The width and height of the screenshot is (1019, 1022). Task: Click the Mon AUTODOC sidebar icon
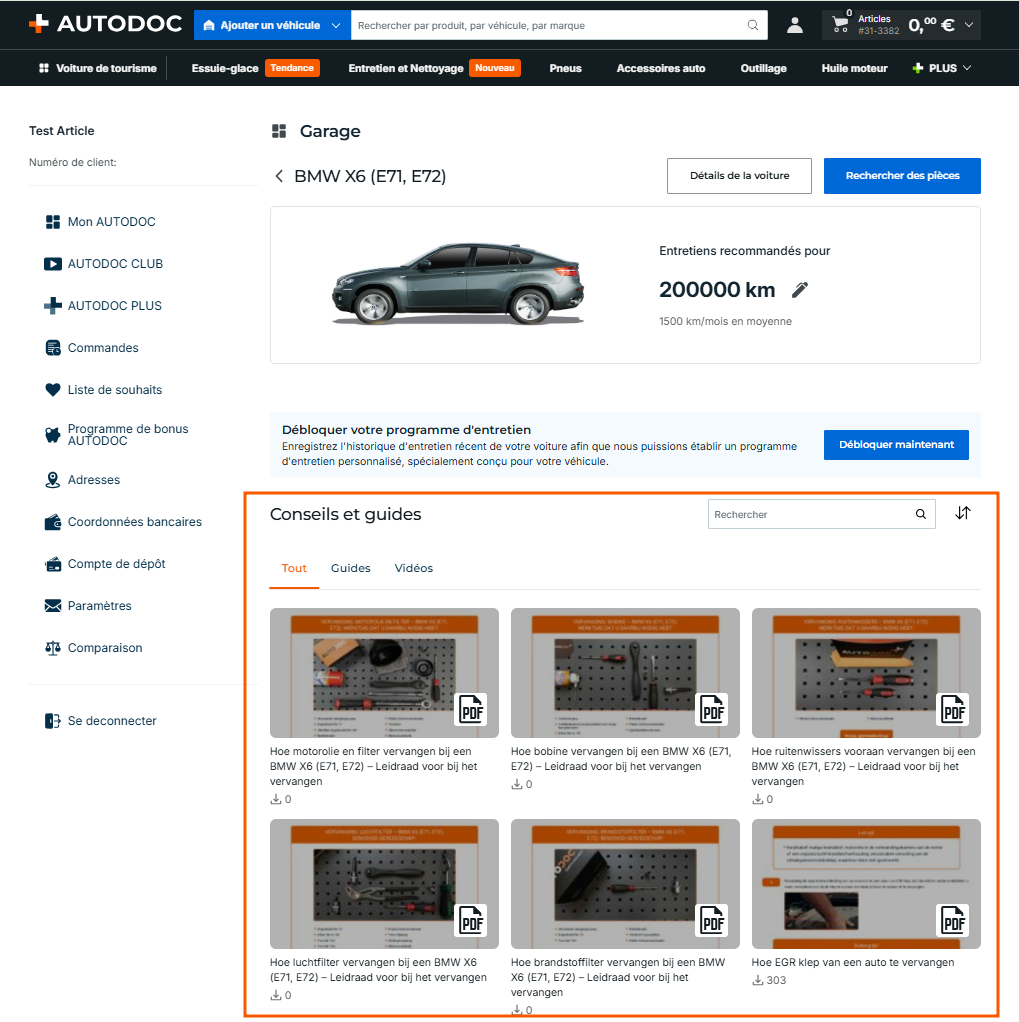(x=53, y=222)
